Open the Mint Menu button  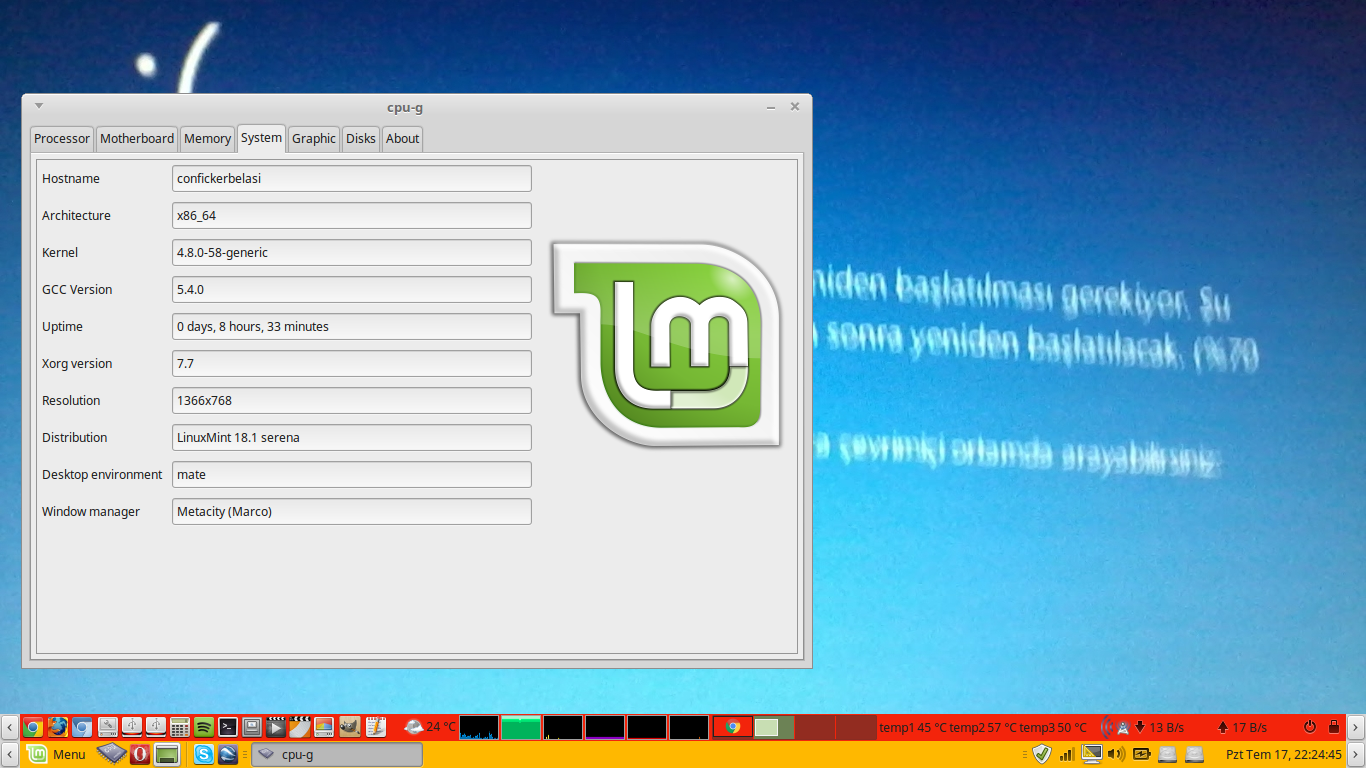tap(57, 754)
